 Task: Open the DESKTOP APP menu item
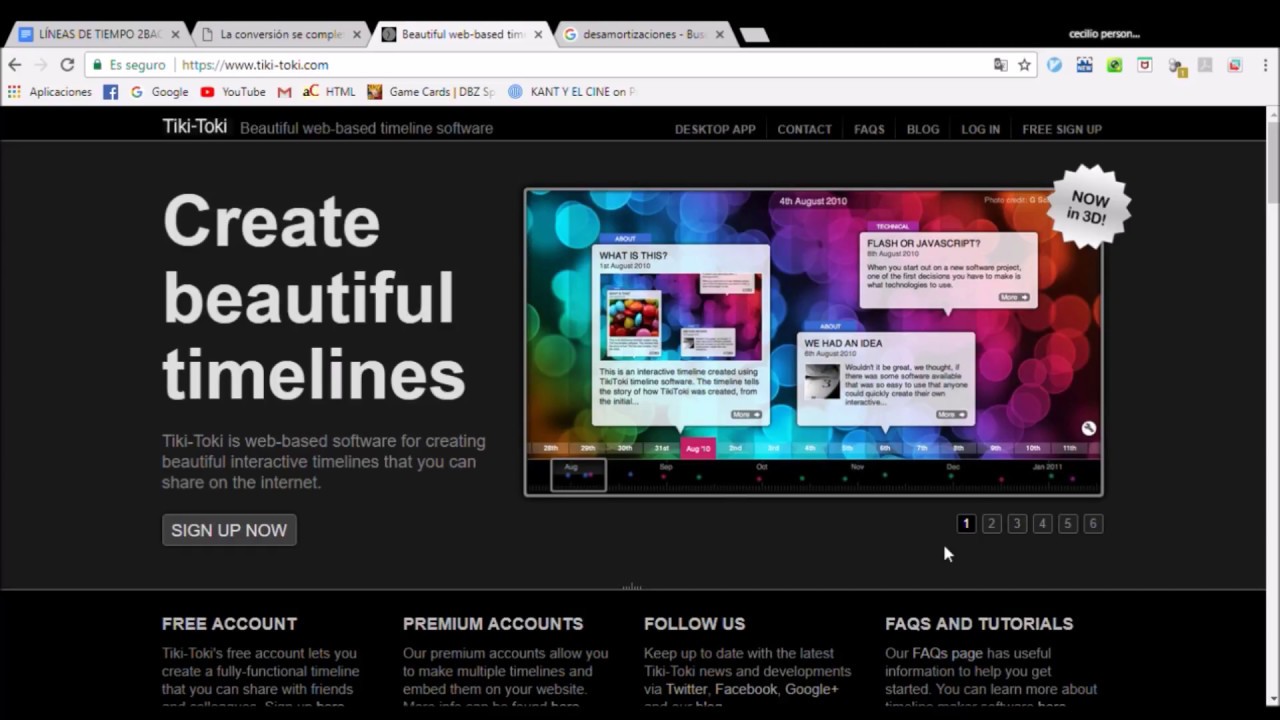[715, 129]
